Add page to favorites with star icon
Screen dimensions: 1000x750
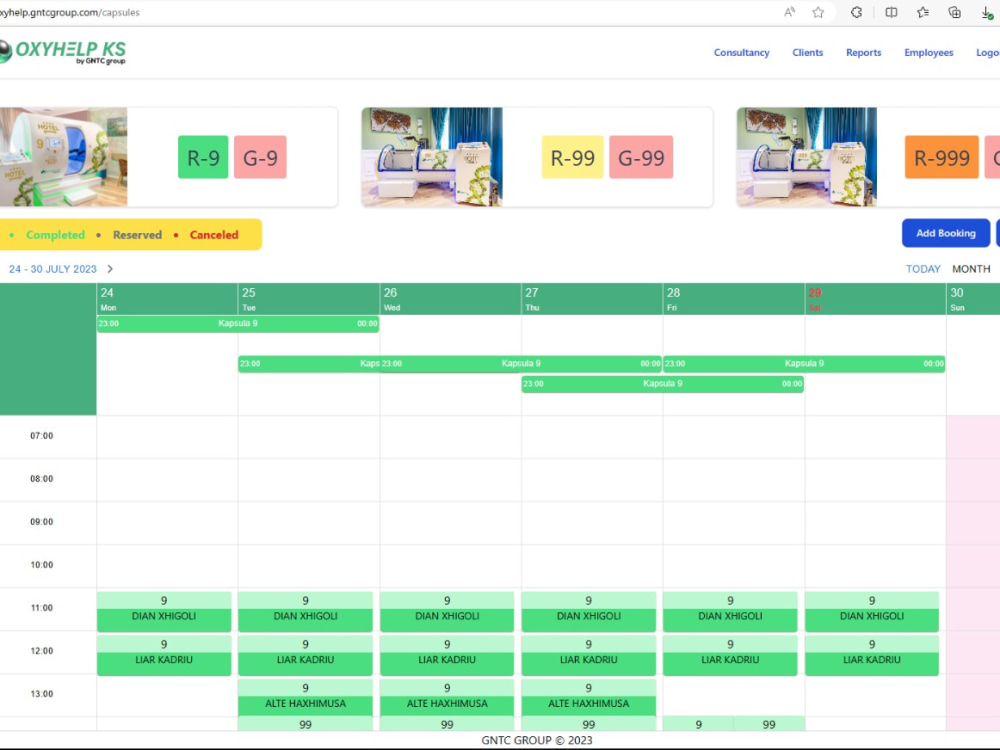[x=818, y=12]
